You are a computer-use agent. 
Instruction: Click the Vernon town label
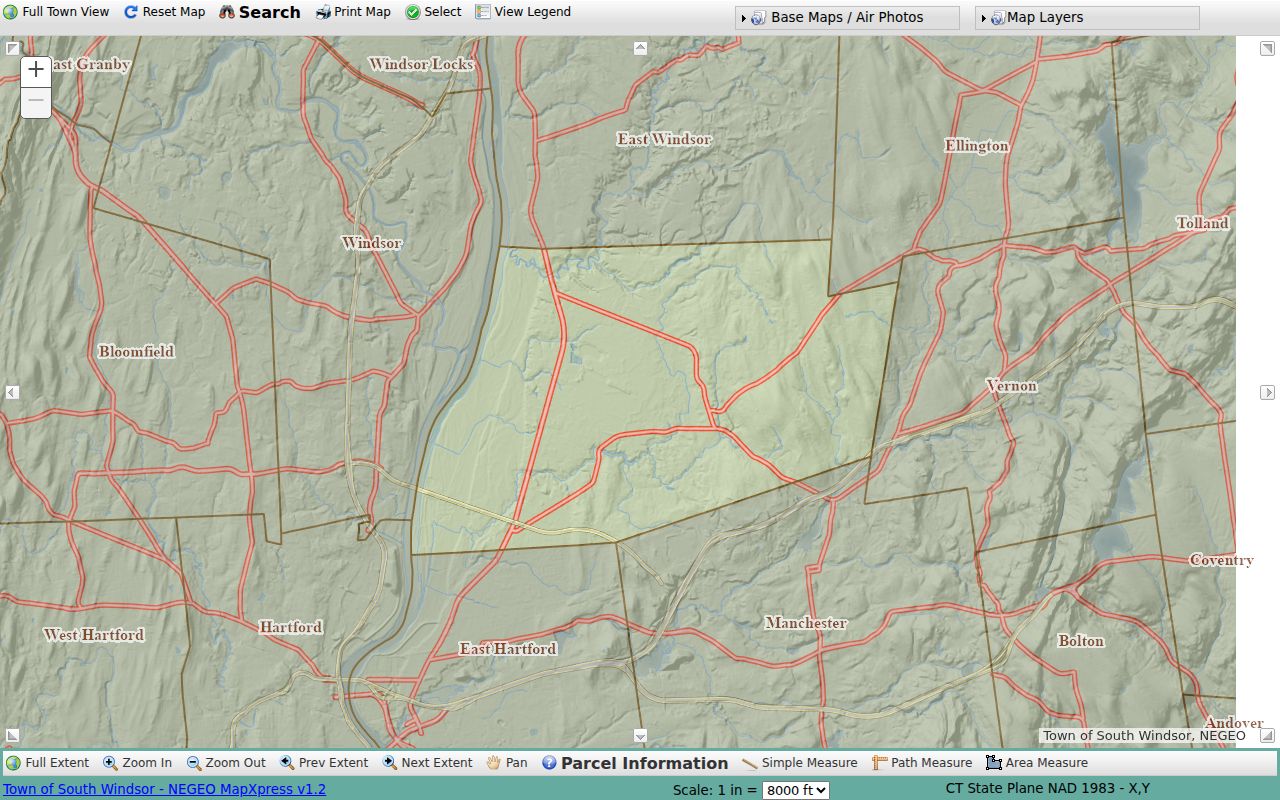tap(1011, 385)
